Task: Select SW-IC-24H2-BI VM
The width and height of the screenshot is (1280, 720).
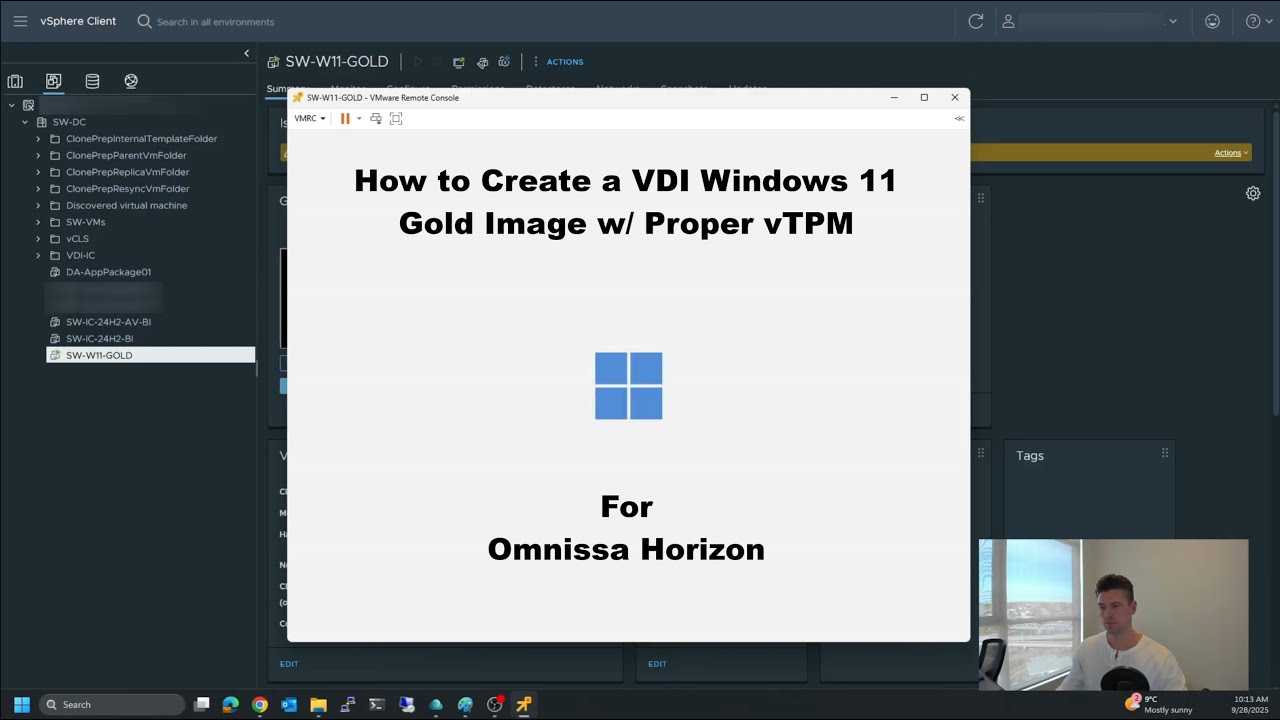Action: click(99, 339)
